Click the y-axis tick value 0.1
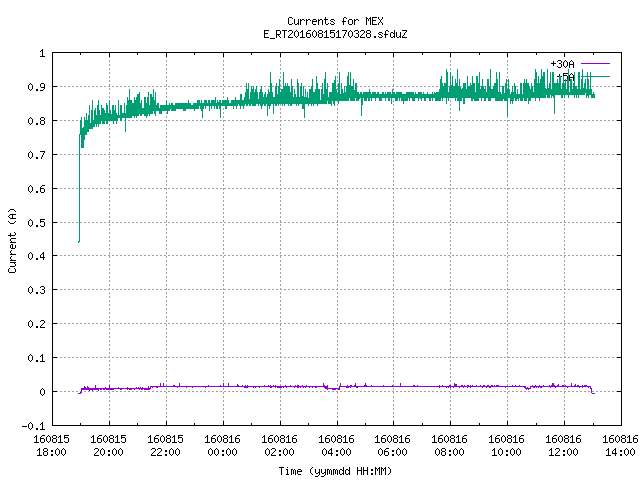 click(36, 358)
